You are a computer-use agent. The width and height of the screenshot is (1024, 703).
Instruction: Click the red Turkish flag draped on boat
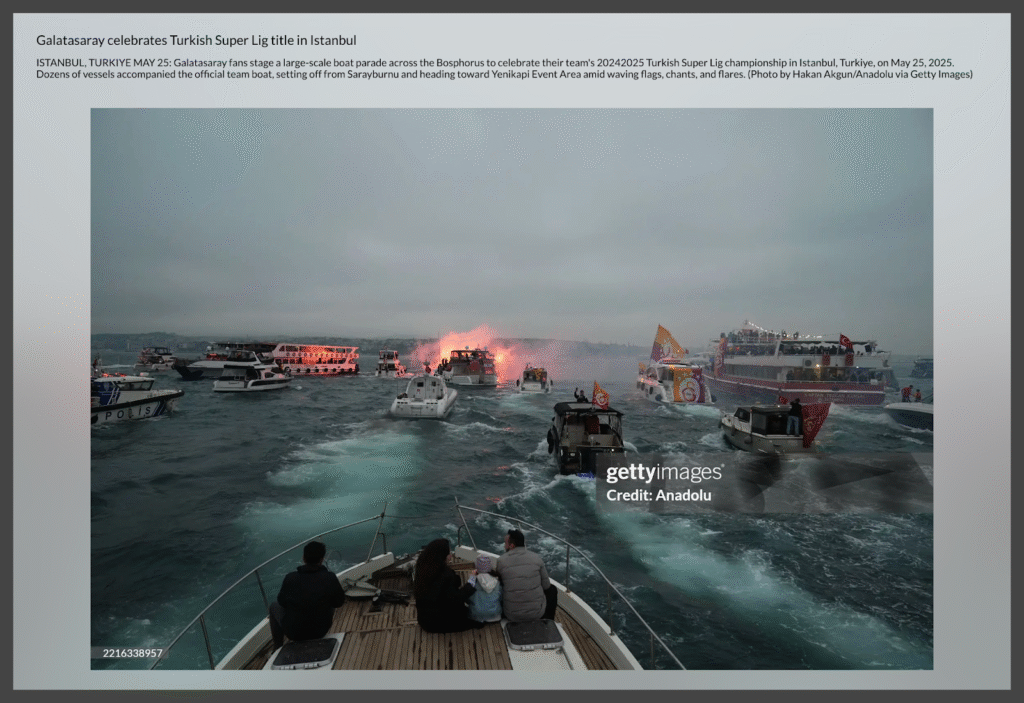coord(814,421)
